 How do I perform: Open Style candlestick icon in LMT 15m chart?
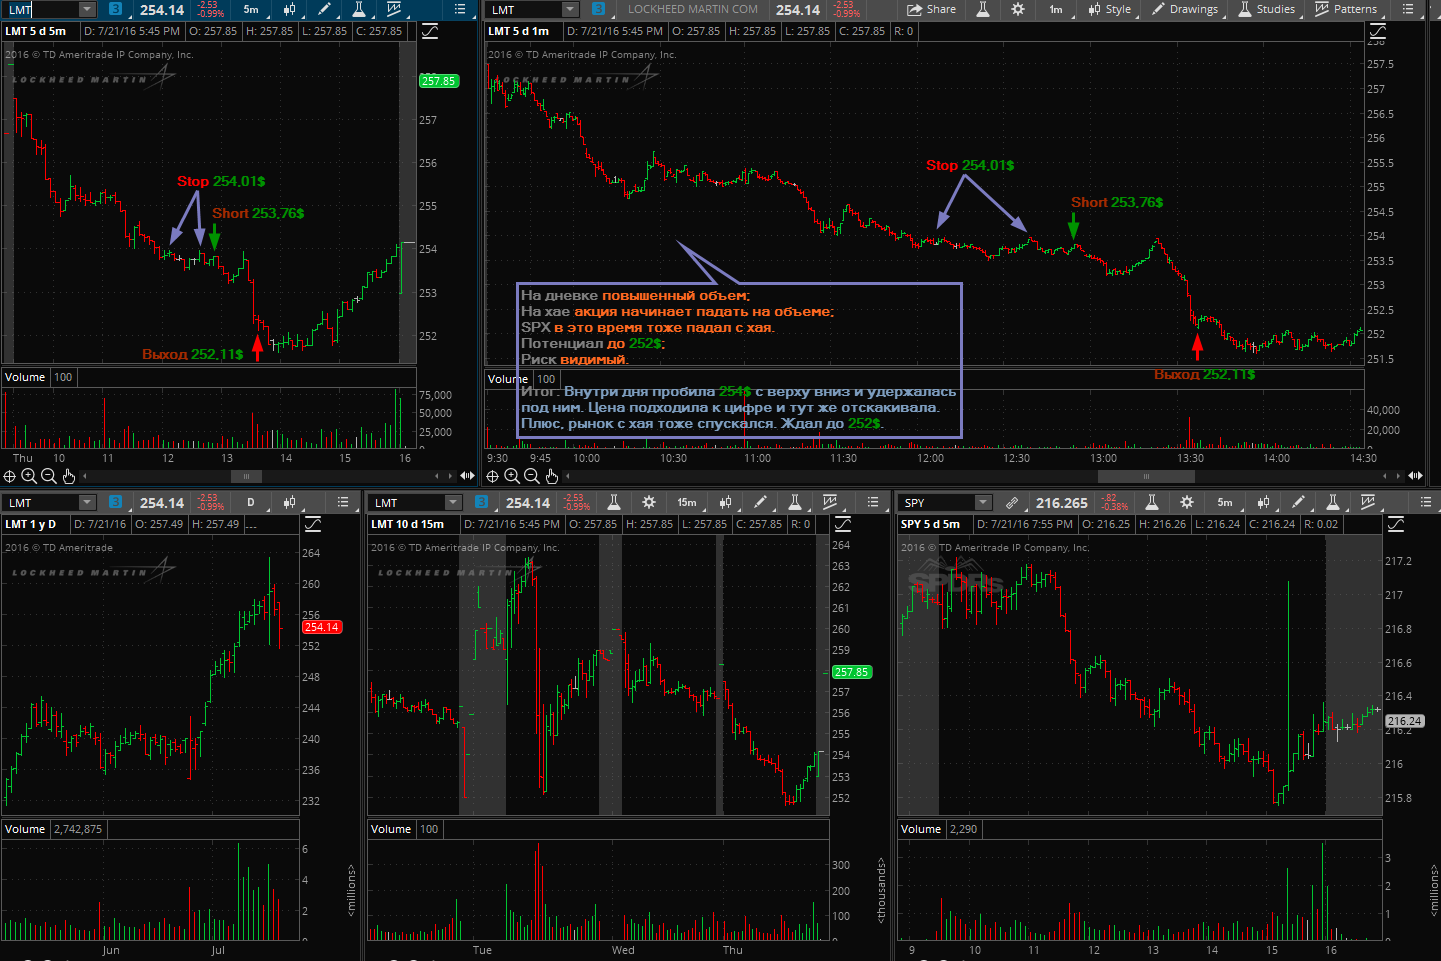pyautogui.click(x=725, y=502)
